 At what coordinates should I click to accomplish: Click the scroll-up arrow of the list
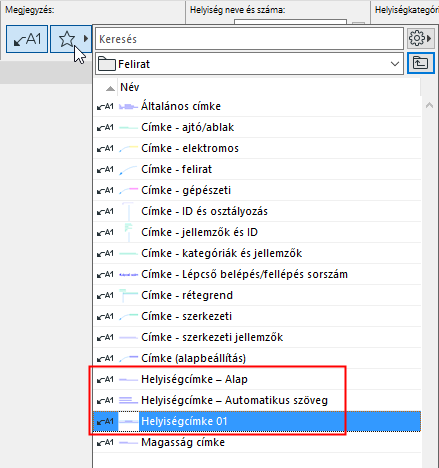tap(429, 106)
